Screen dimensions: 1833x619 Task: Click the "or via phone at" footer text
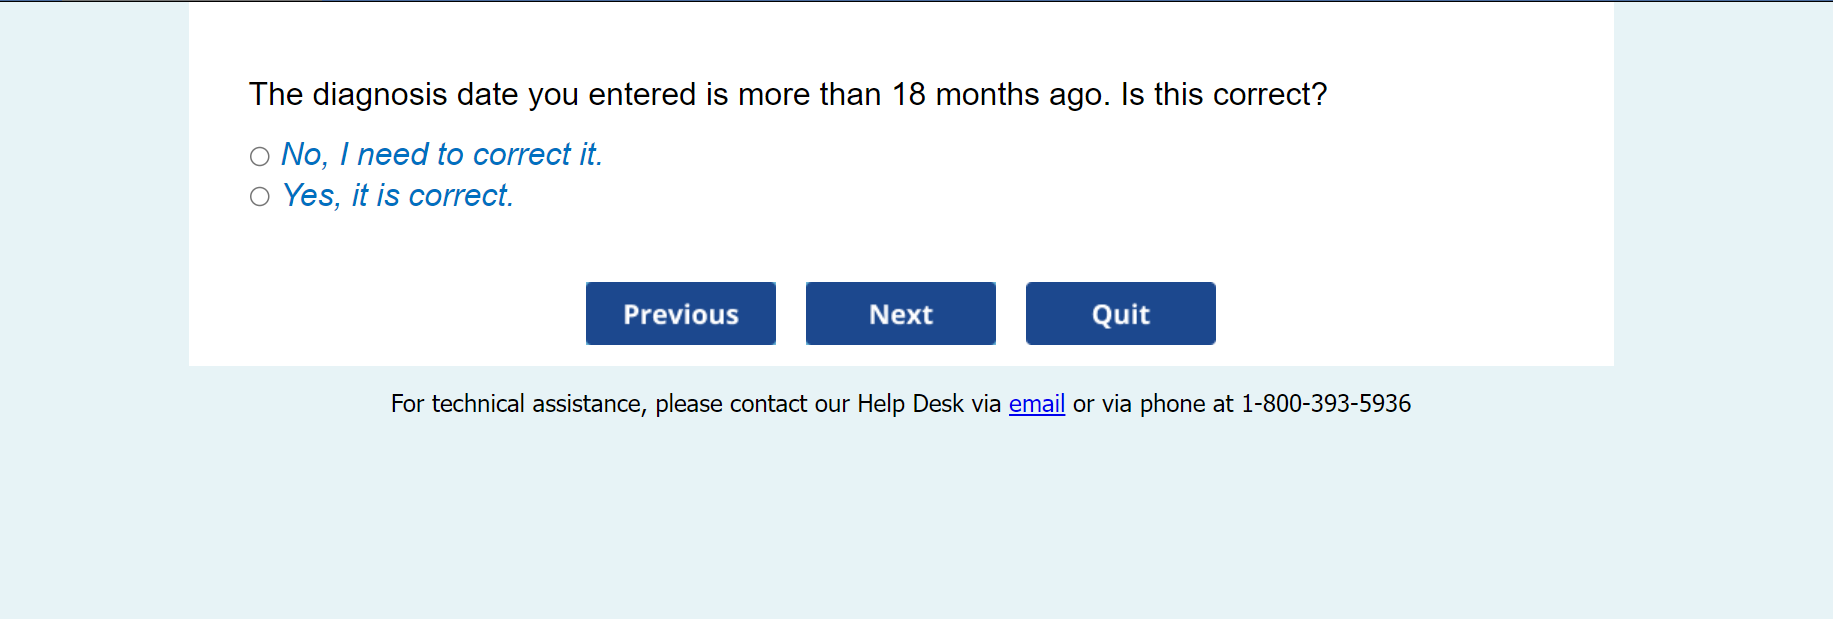1153,404
